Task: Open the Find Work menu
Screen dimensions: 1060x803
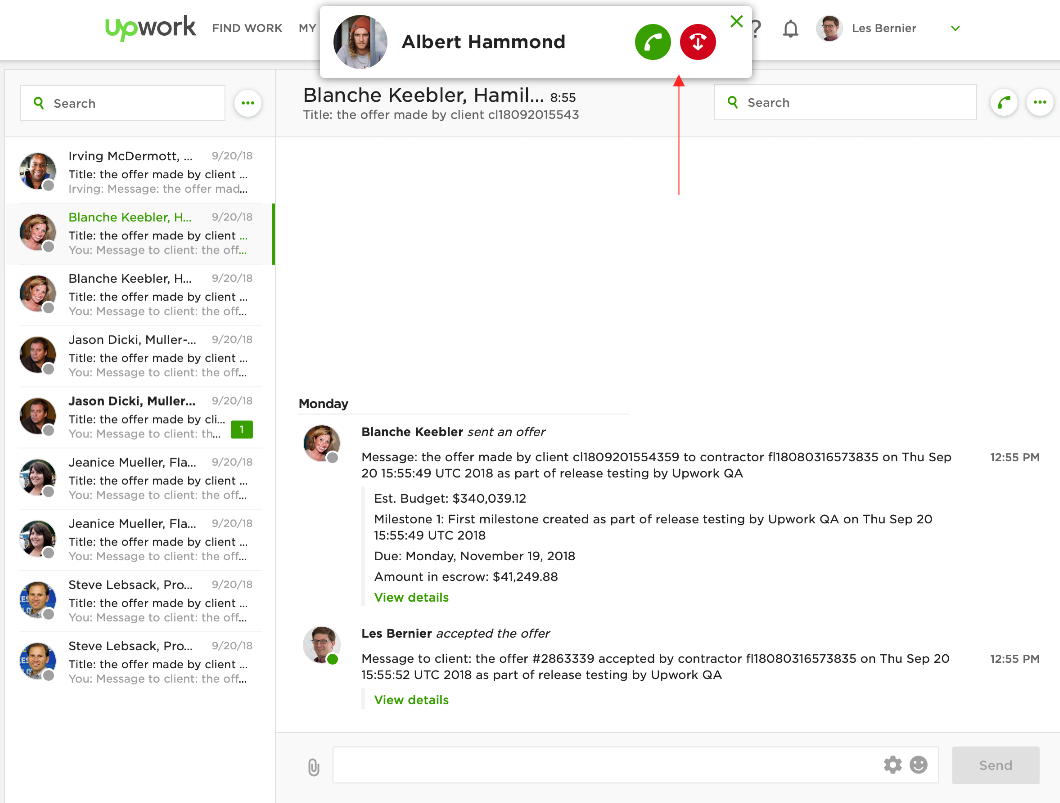Action: click(x=247, y=29)
